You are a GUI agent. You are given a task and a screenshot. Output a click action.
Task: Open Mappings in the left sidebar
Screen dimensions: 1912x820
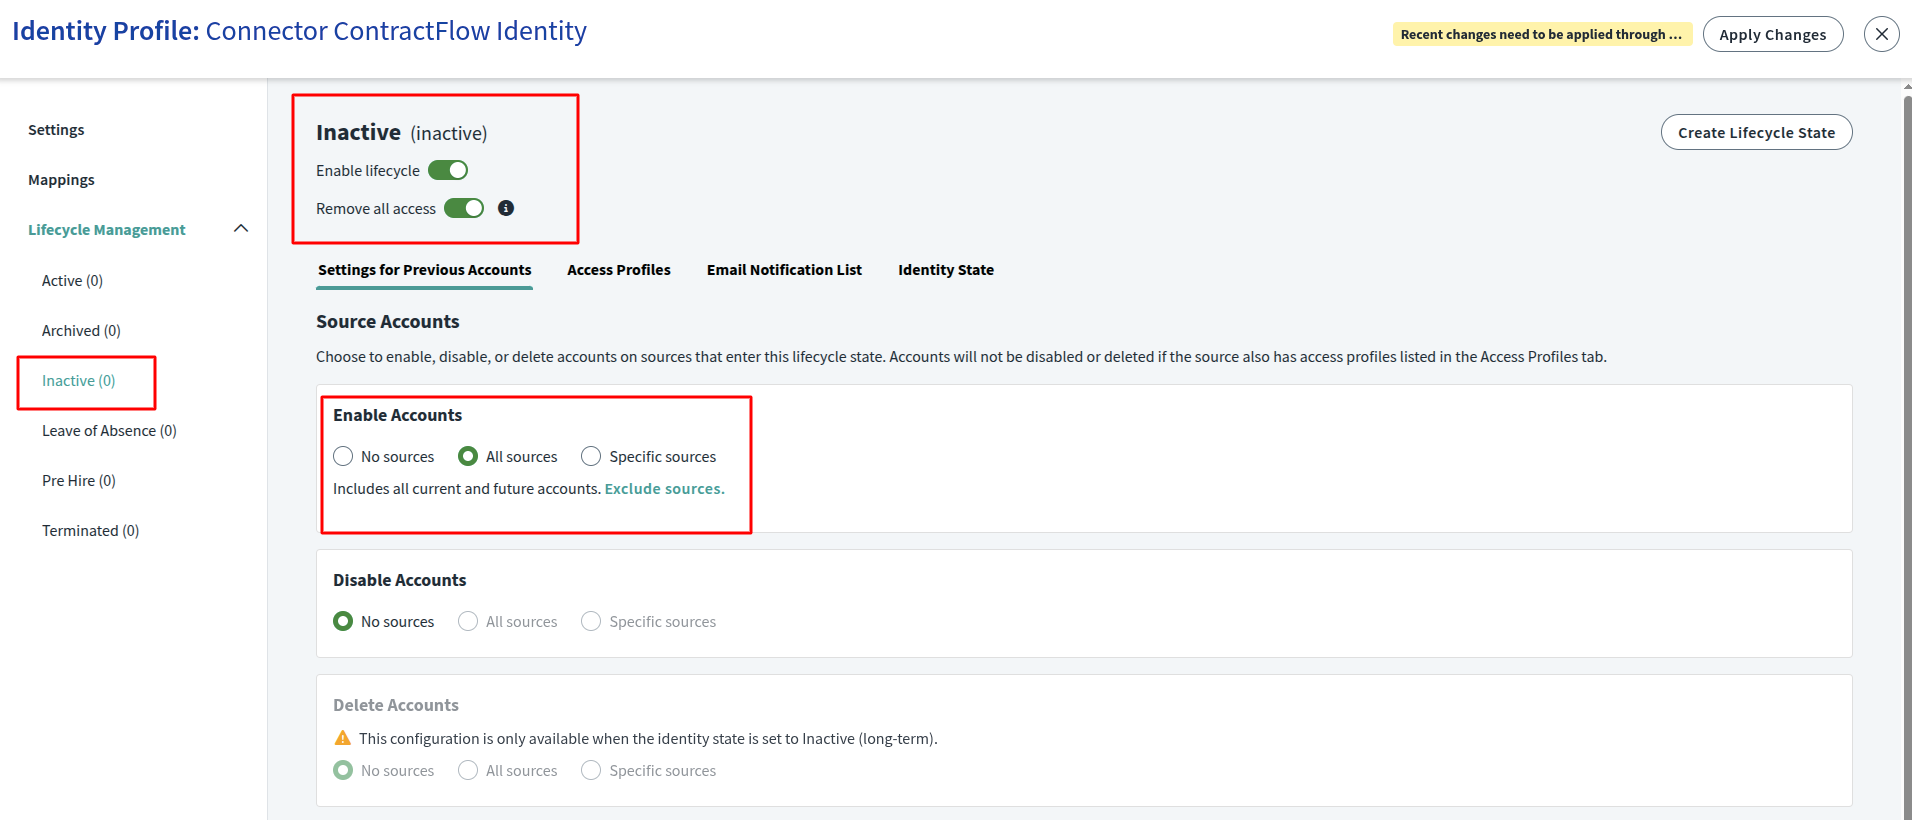(x=61, y=180)
